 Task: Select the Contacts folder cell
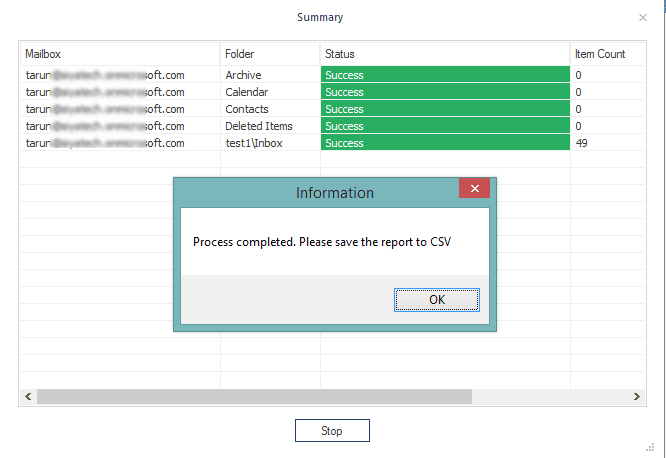(x=270, y=109)
